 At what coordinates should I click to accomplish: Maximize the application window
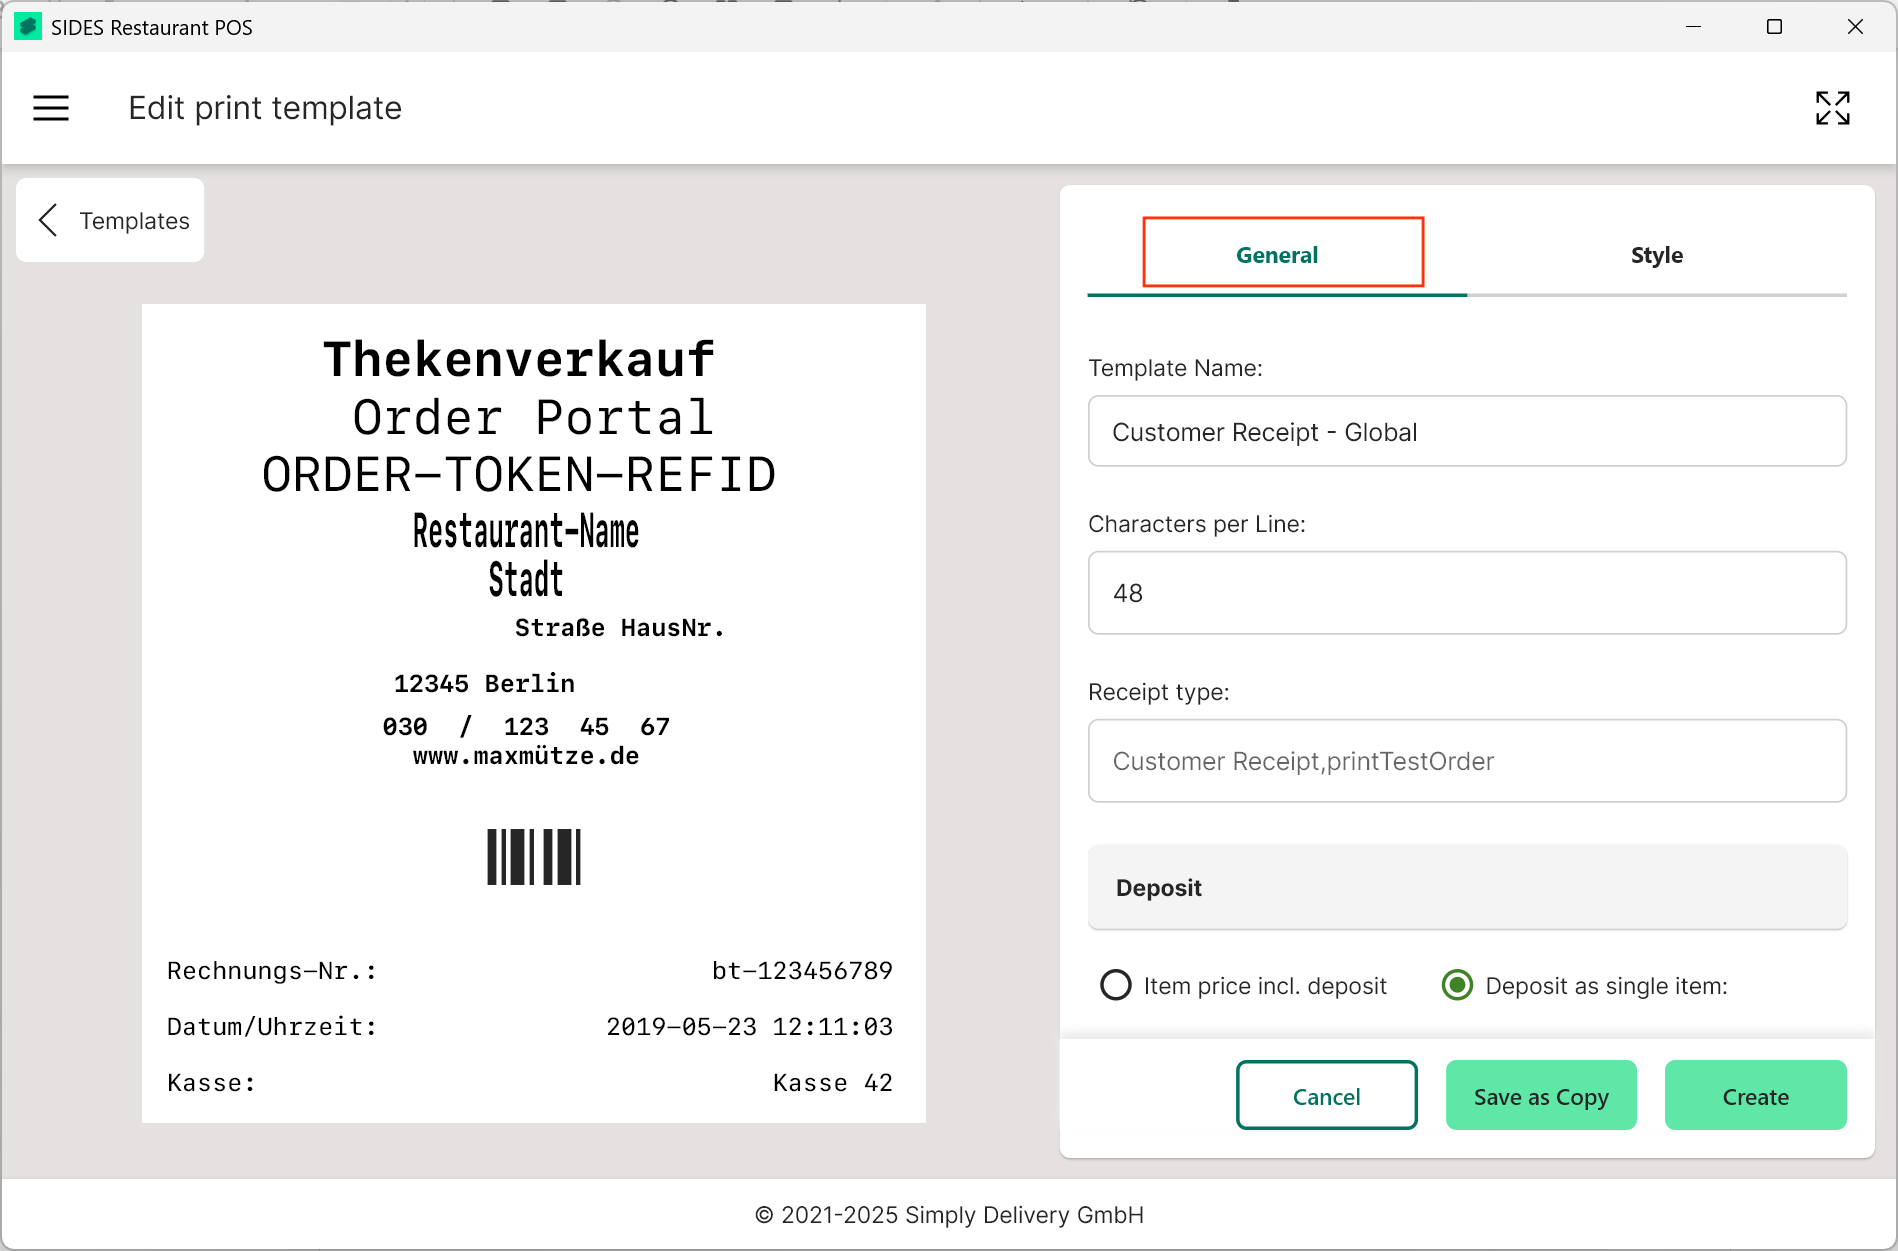[1774, 27]
